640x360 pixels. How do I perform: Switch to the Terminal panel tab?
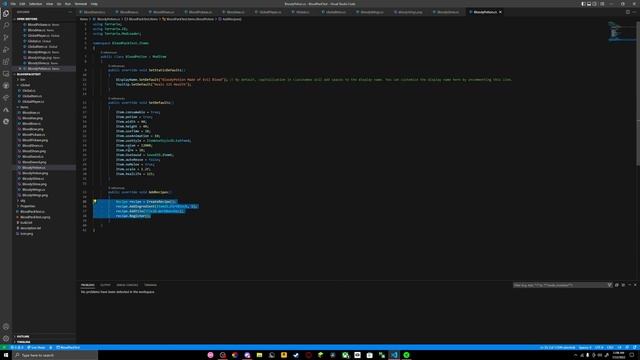pyautogui.click(x=150, y=285)
